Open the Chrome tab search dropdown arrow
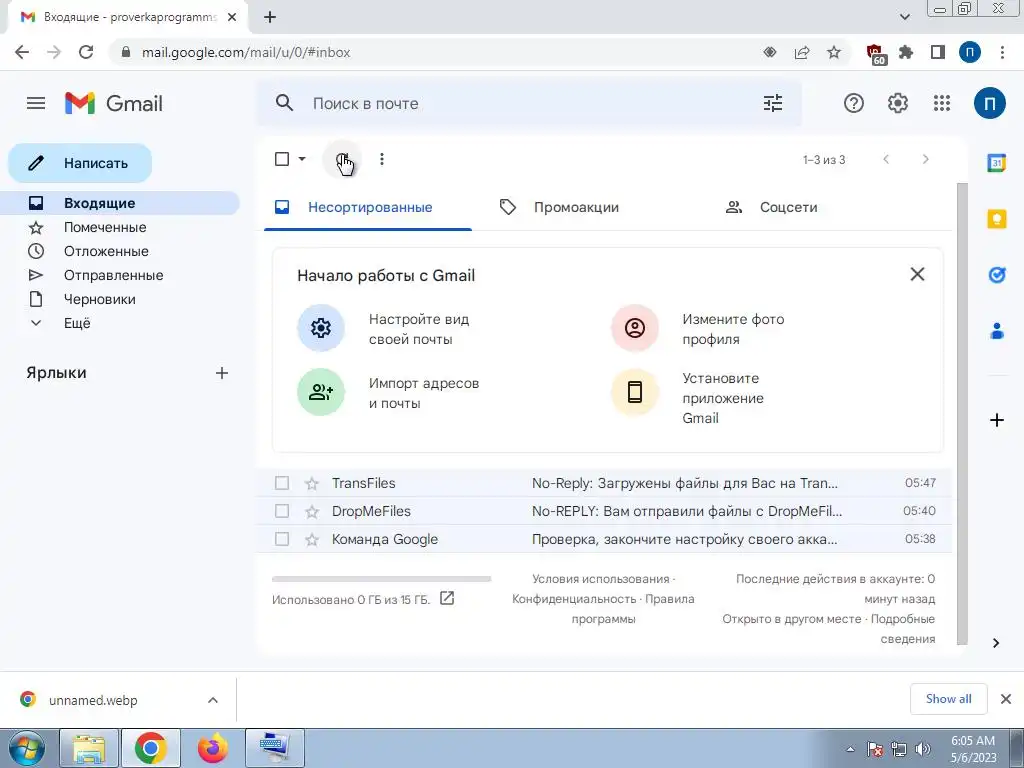Viewport: 1024px width, 768px height. [x=904, y=17]
